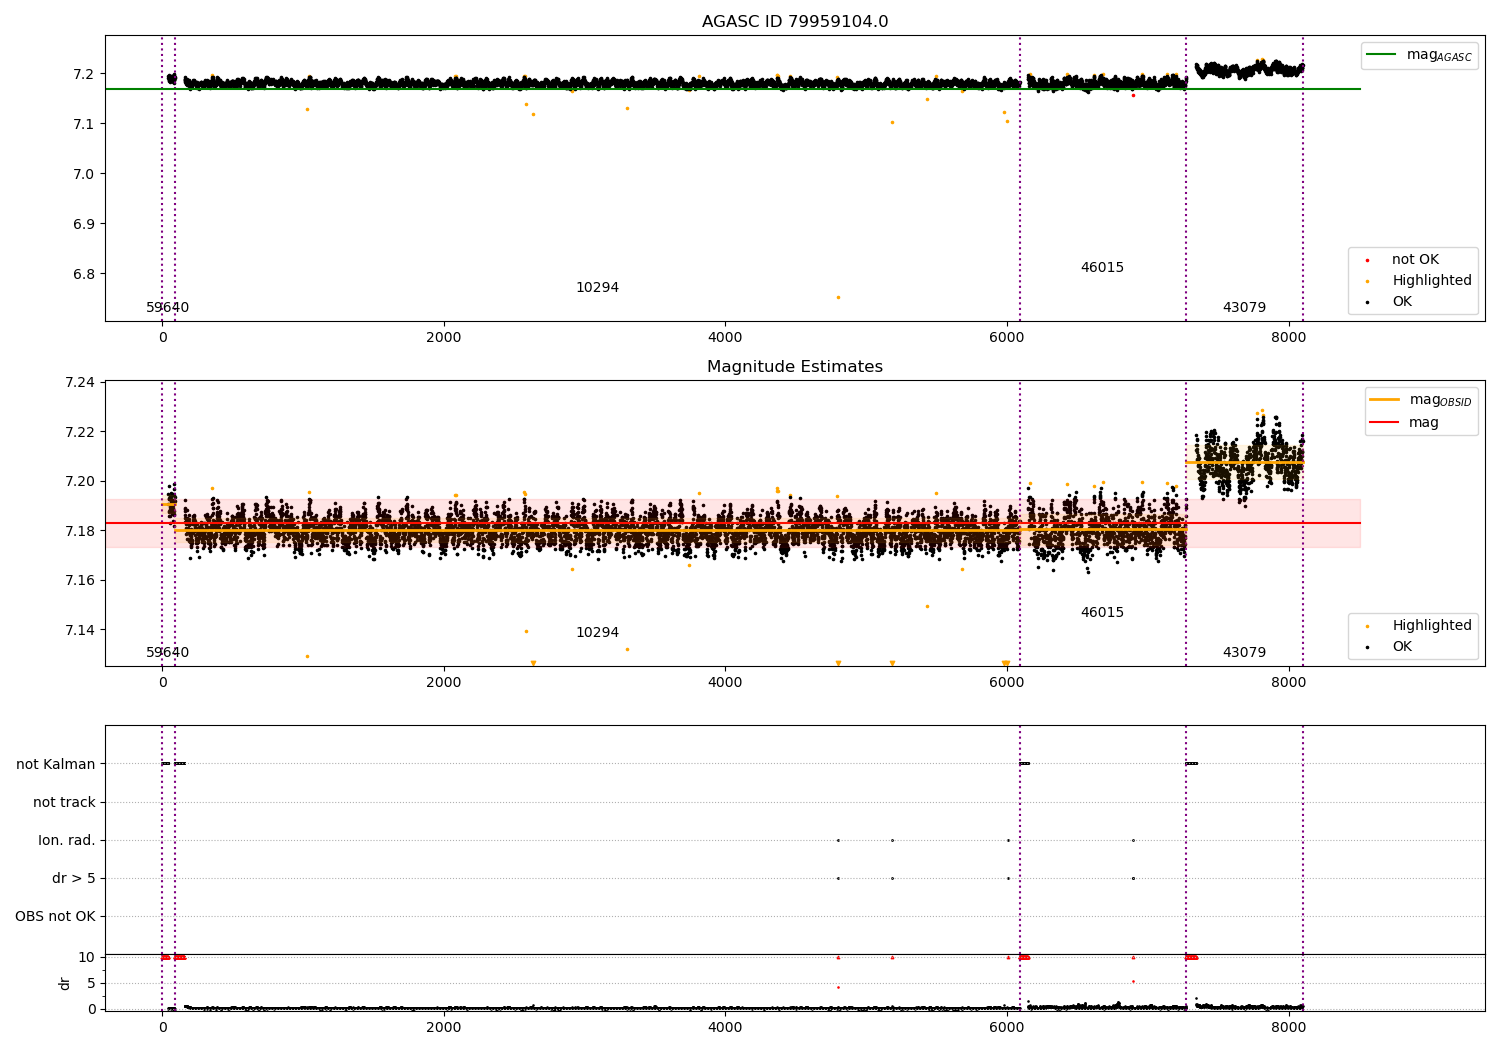
Task: Click the 4000 x-tick under the top plot
Action: click(x=725, y=338)
